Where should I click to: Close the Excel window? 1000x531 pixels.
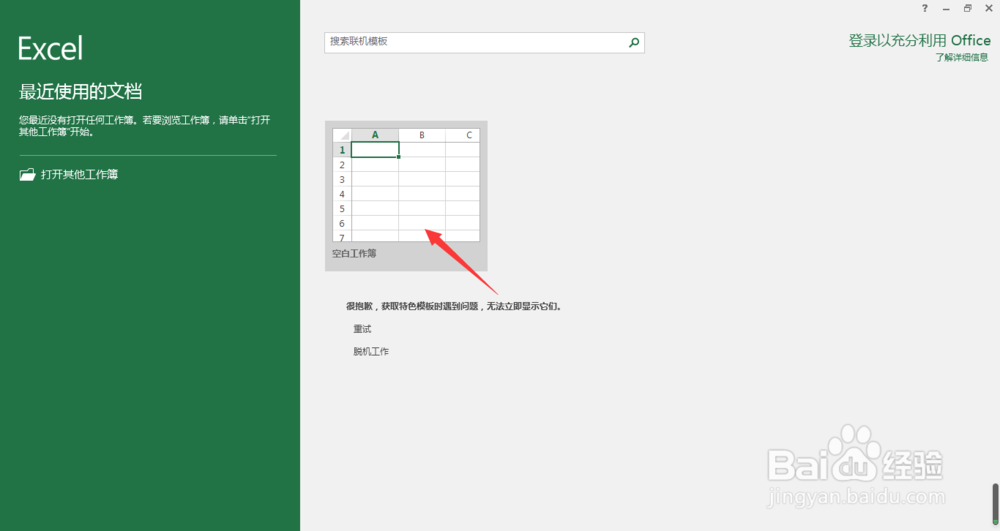pyautogui.click(x=989, y=8)
